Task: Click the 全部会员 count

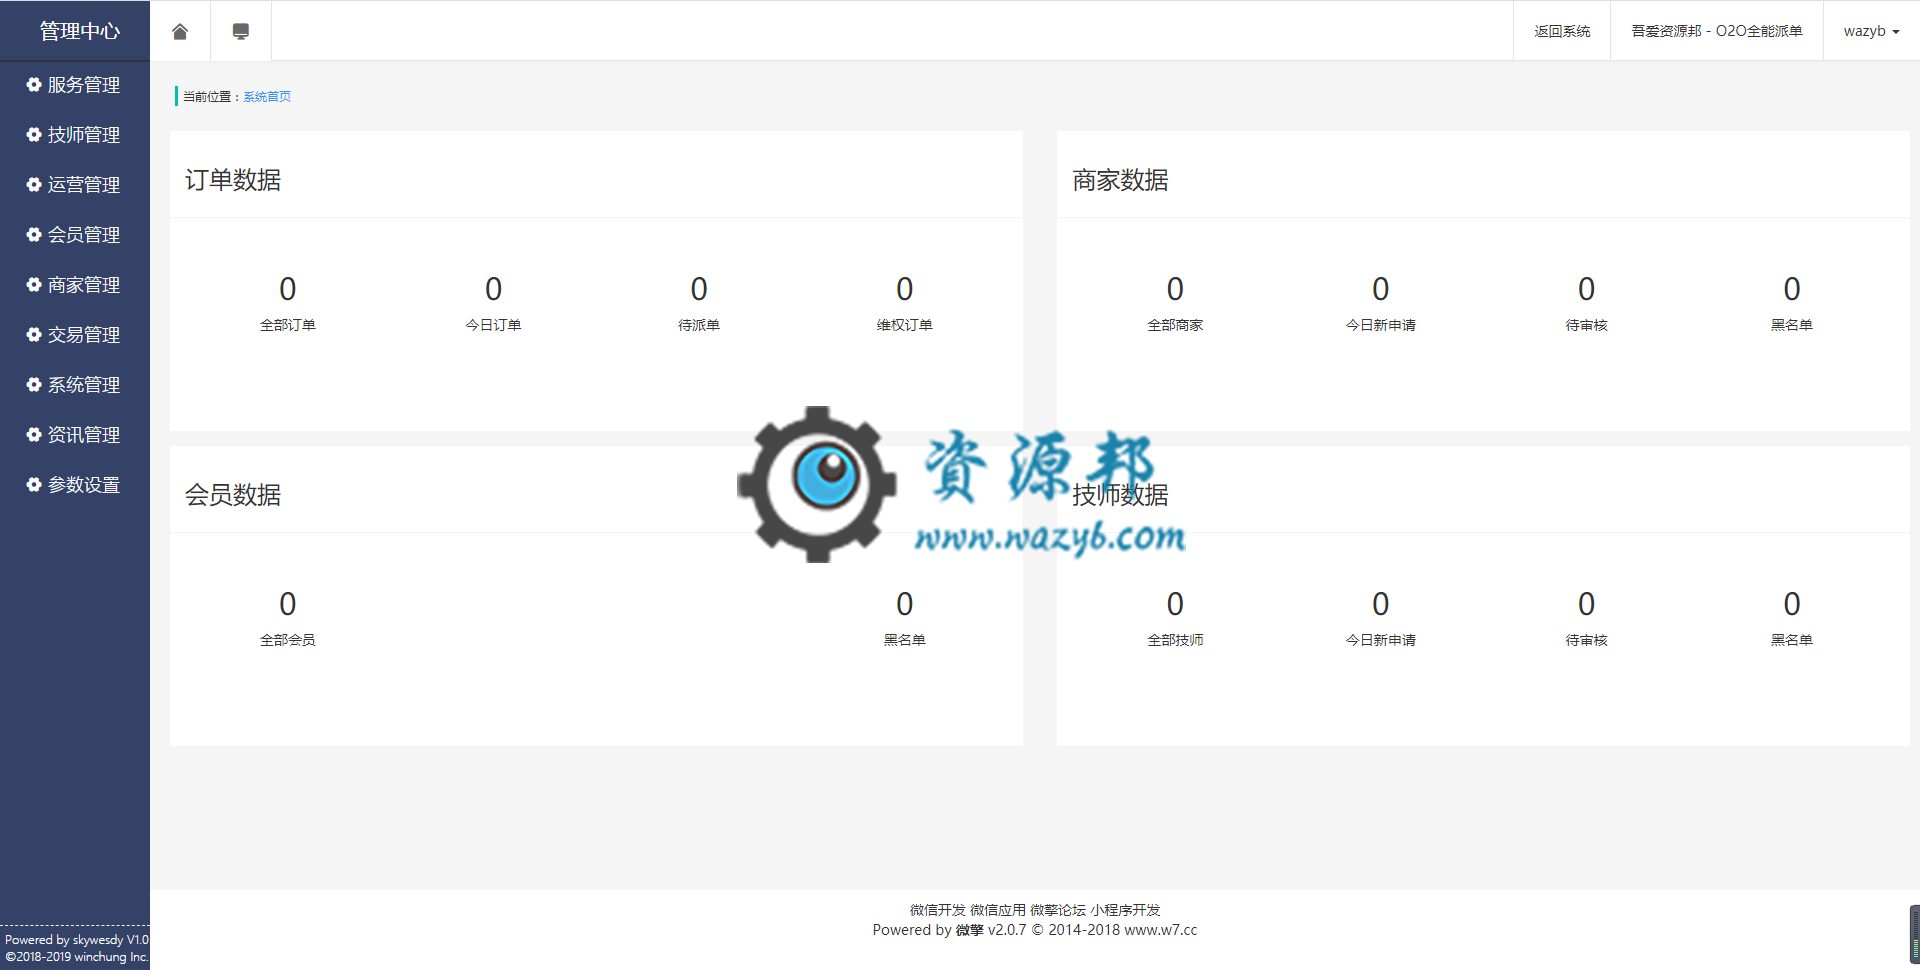Action: tap(288, 604)
